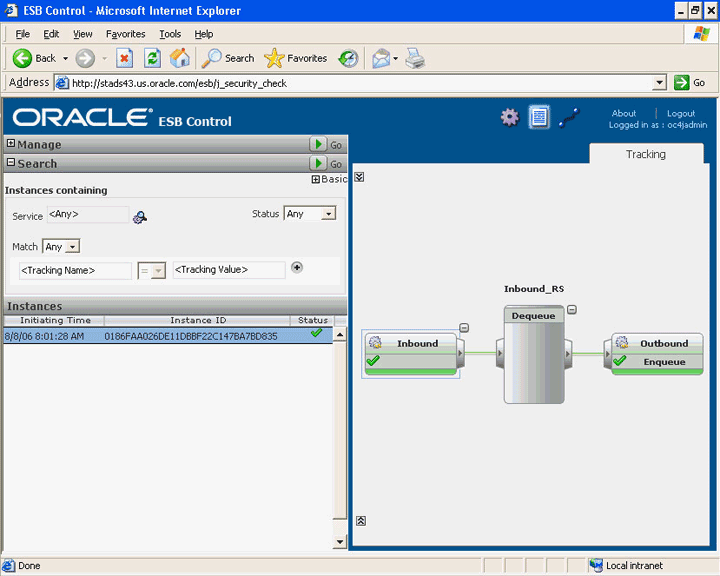Expand the Manage panel

pyautogui.click(x=11, y=143)
